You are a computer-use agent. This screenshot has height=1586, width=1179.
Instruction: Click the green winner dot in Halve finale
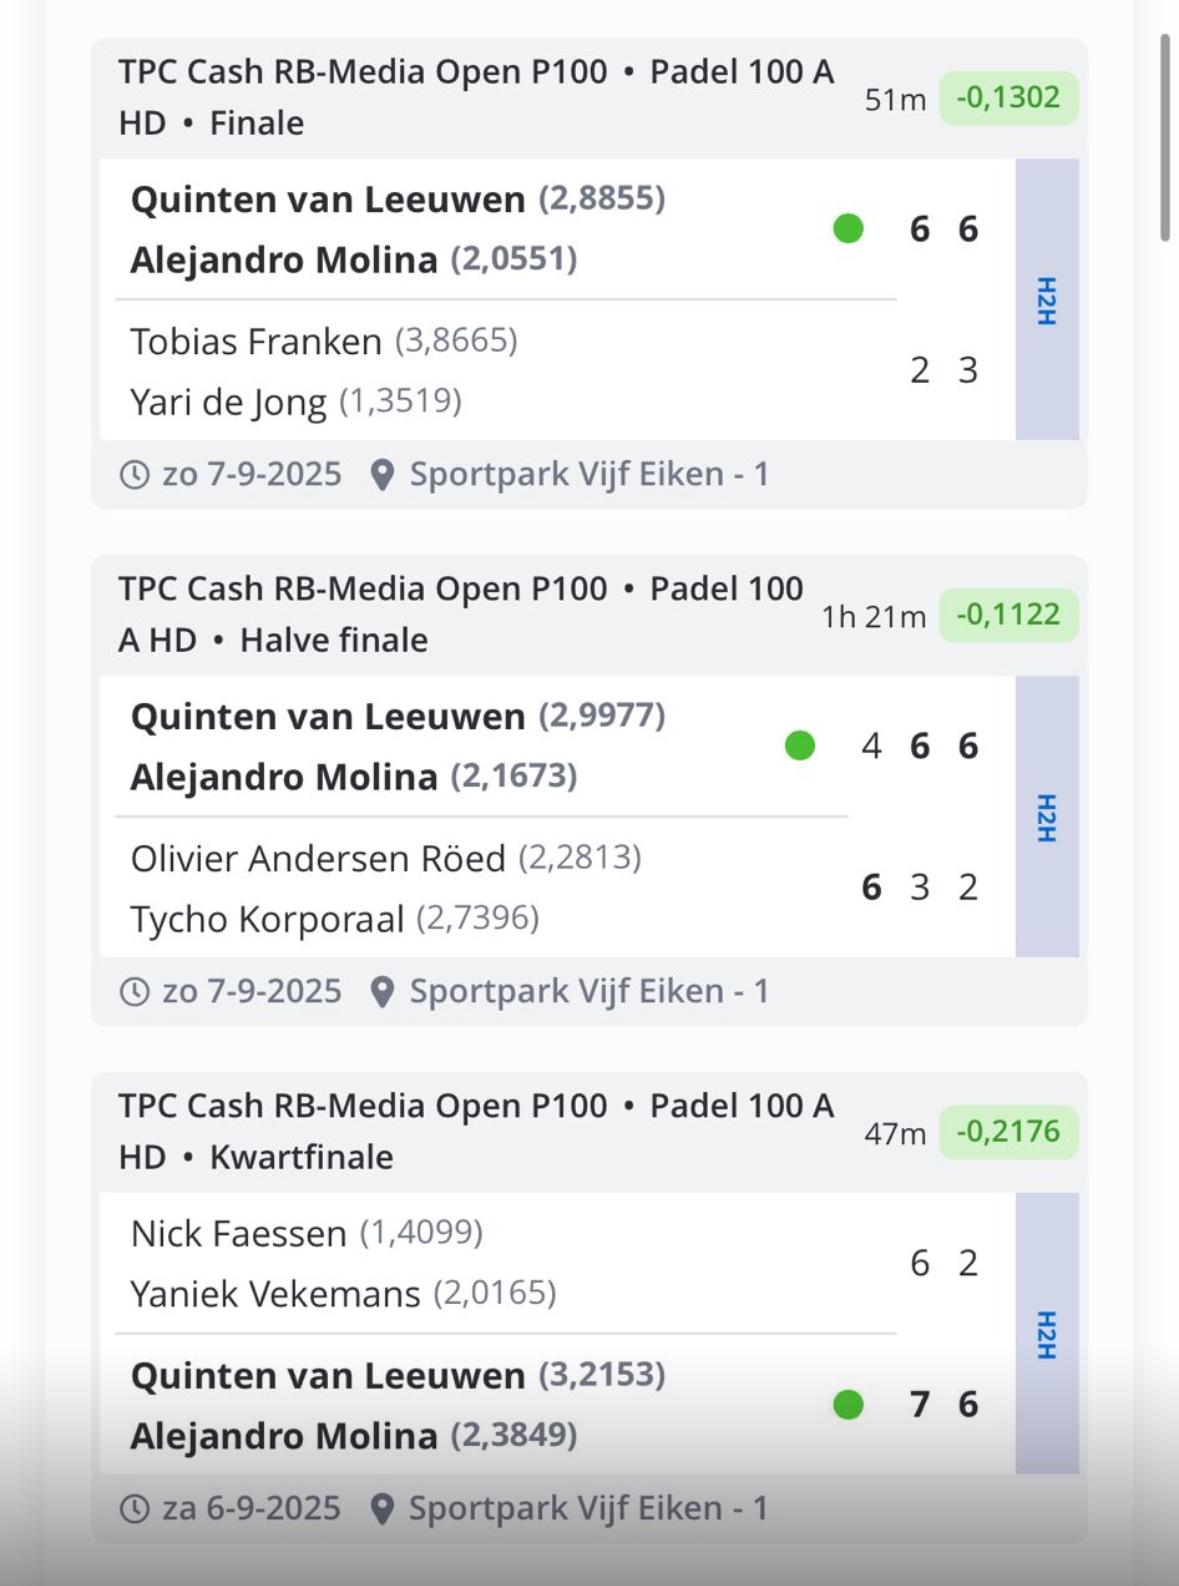coord(800,746)
